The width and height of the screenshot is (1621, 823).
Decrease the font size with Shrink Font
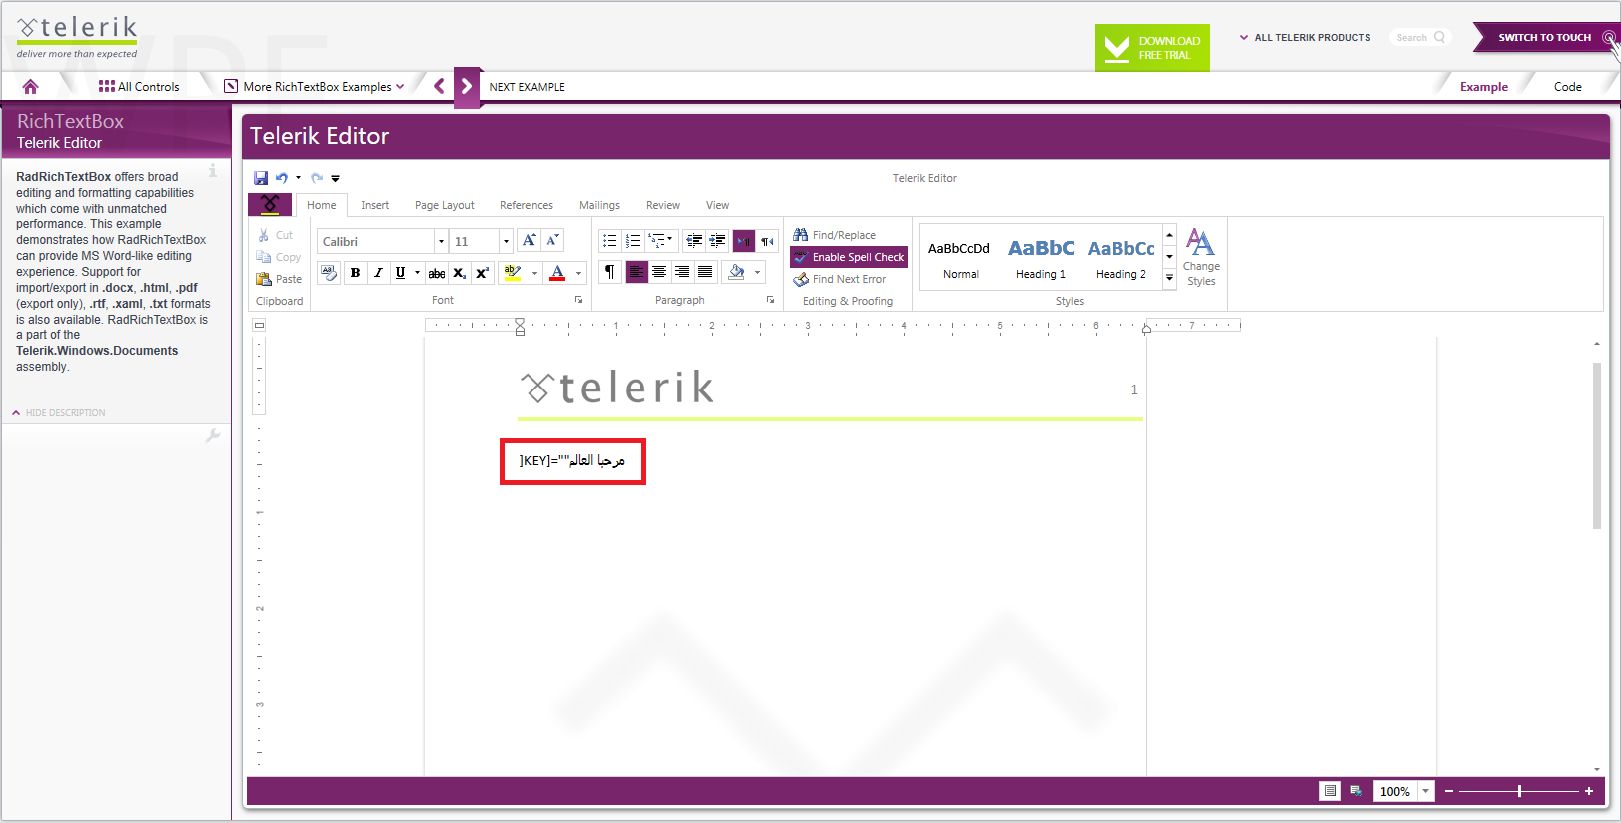click(x=552, y=241)
